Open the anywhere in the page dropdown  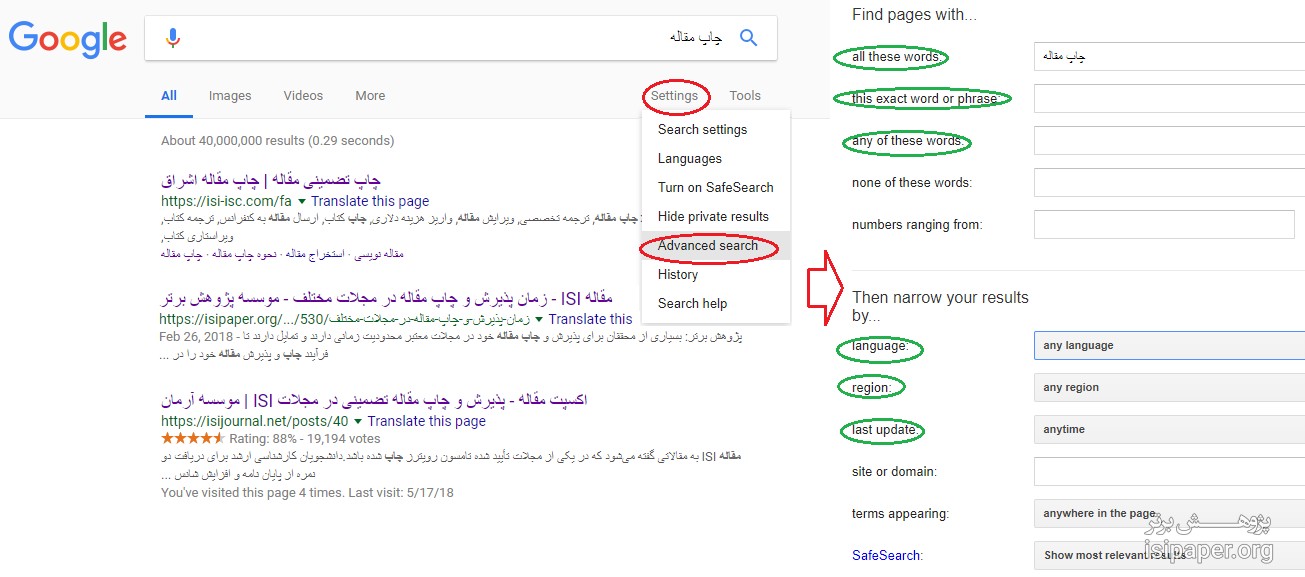(x=1169, y=513)
